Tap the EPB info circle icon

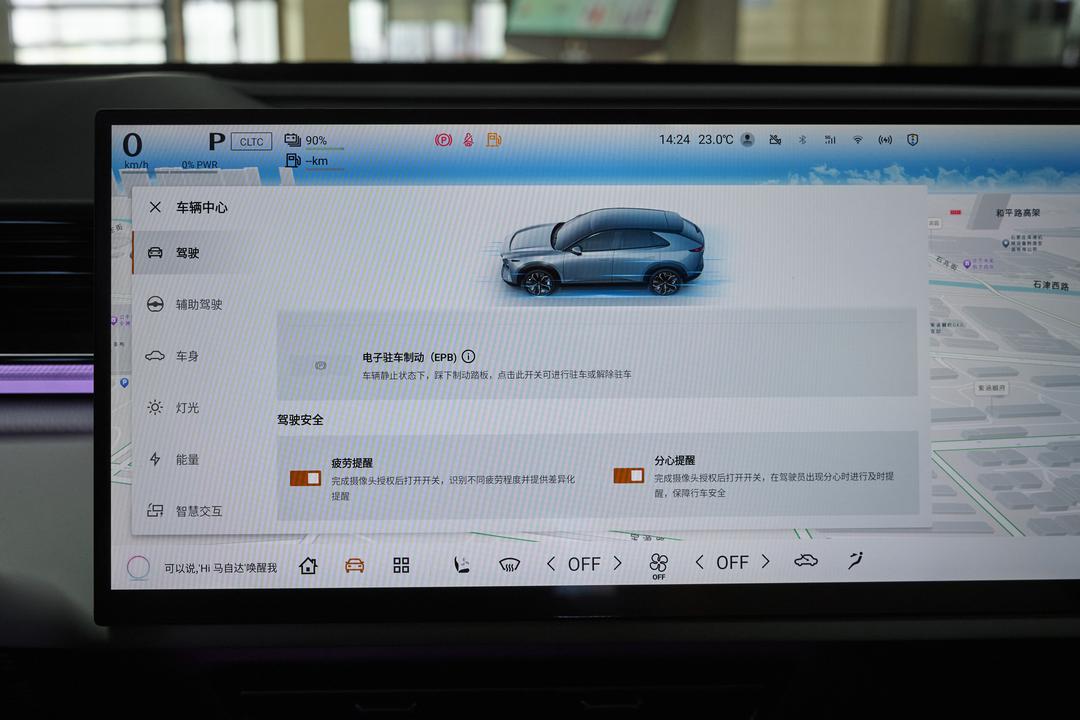pyautogui.click(x=468, y=356)
